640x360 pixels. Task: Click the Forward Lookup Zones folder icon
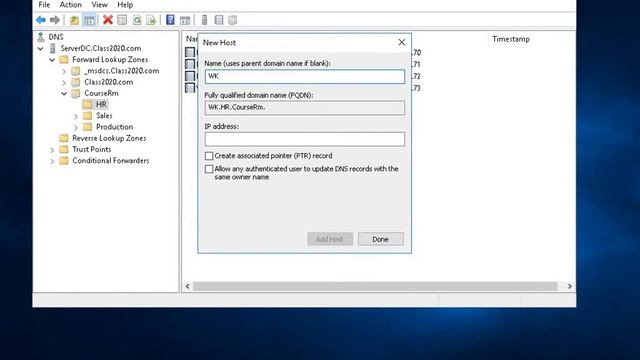point(64,60)
